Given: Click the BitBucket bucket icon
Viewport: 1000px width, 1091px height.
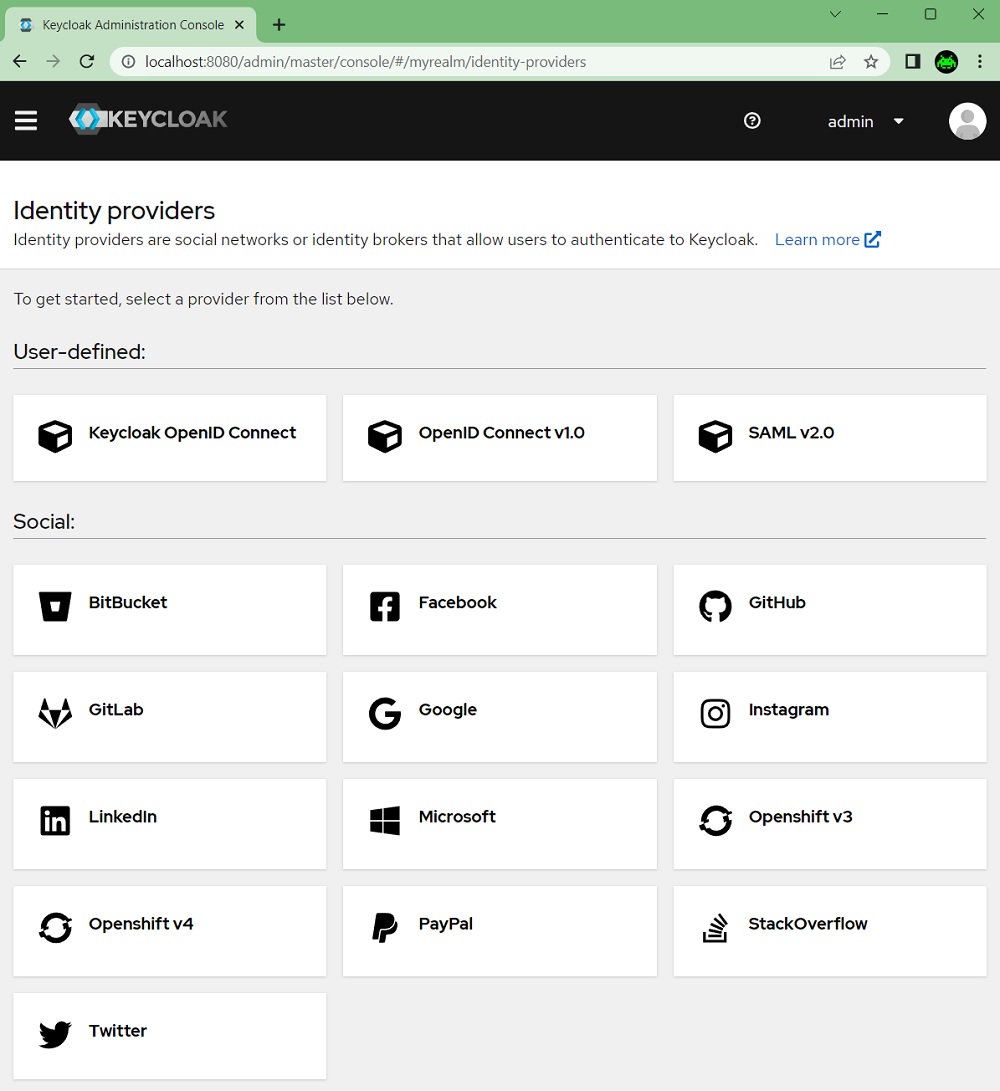Looking at the screenshot, I should click(x=55, y=605).
